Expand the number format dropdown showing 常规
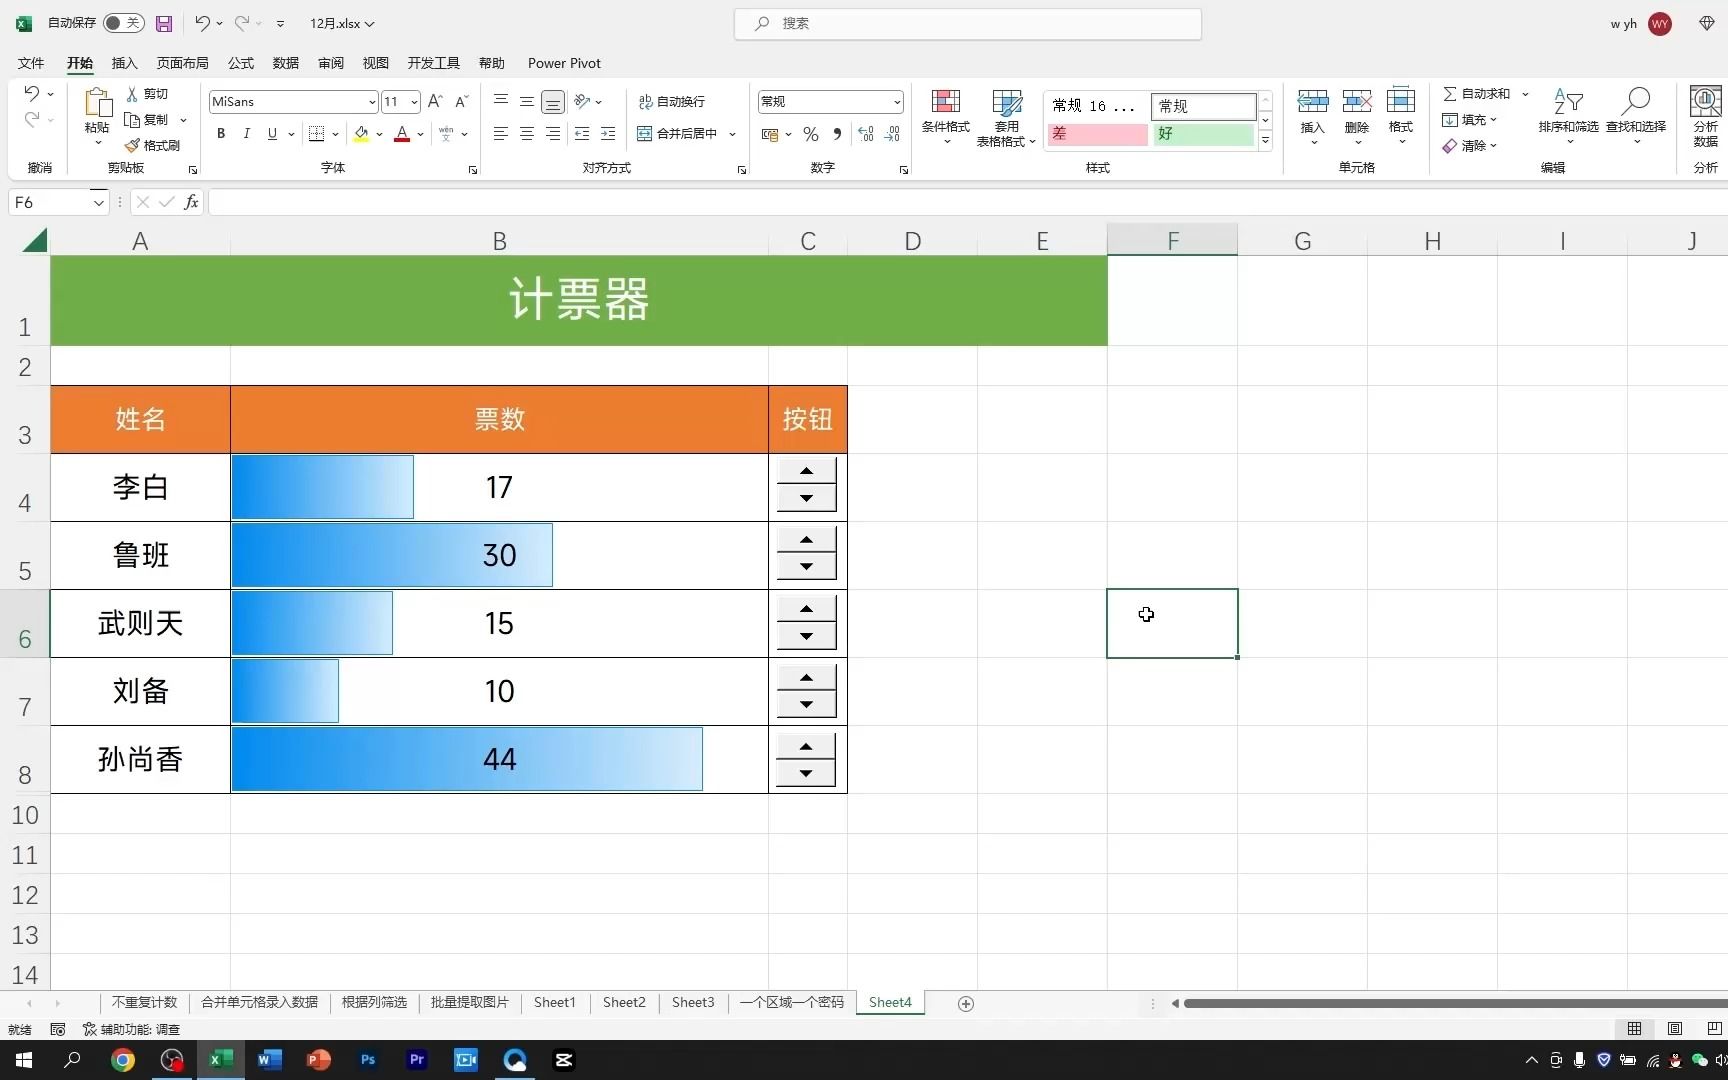This screenshot has width=1728, height=1080. tap(895, 101)
